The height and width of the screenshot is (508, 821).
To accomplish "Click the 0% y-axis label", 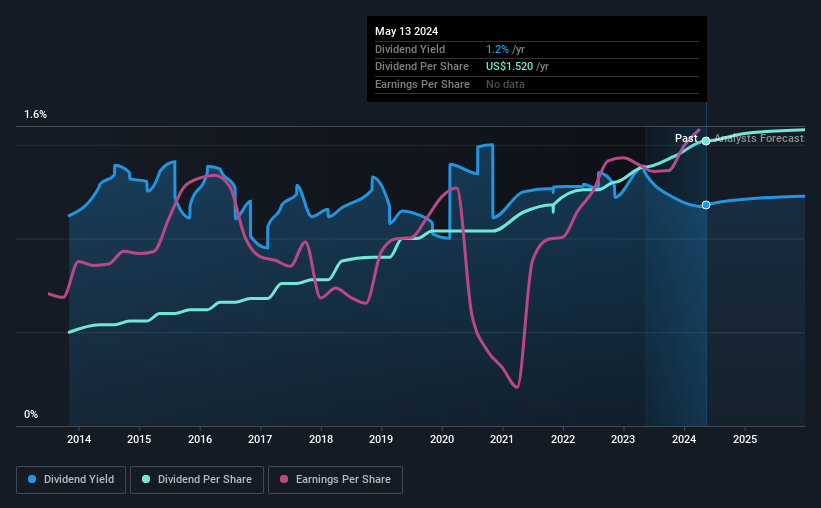I will tap(31, 414).
